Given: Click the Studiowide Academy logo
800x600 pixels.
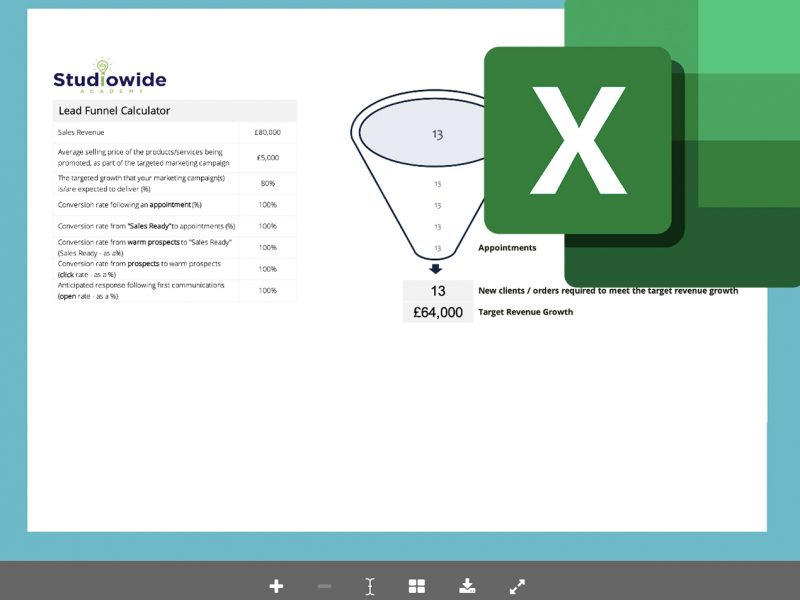Looking at the screenshot, I should click(x=110, y=76).
